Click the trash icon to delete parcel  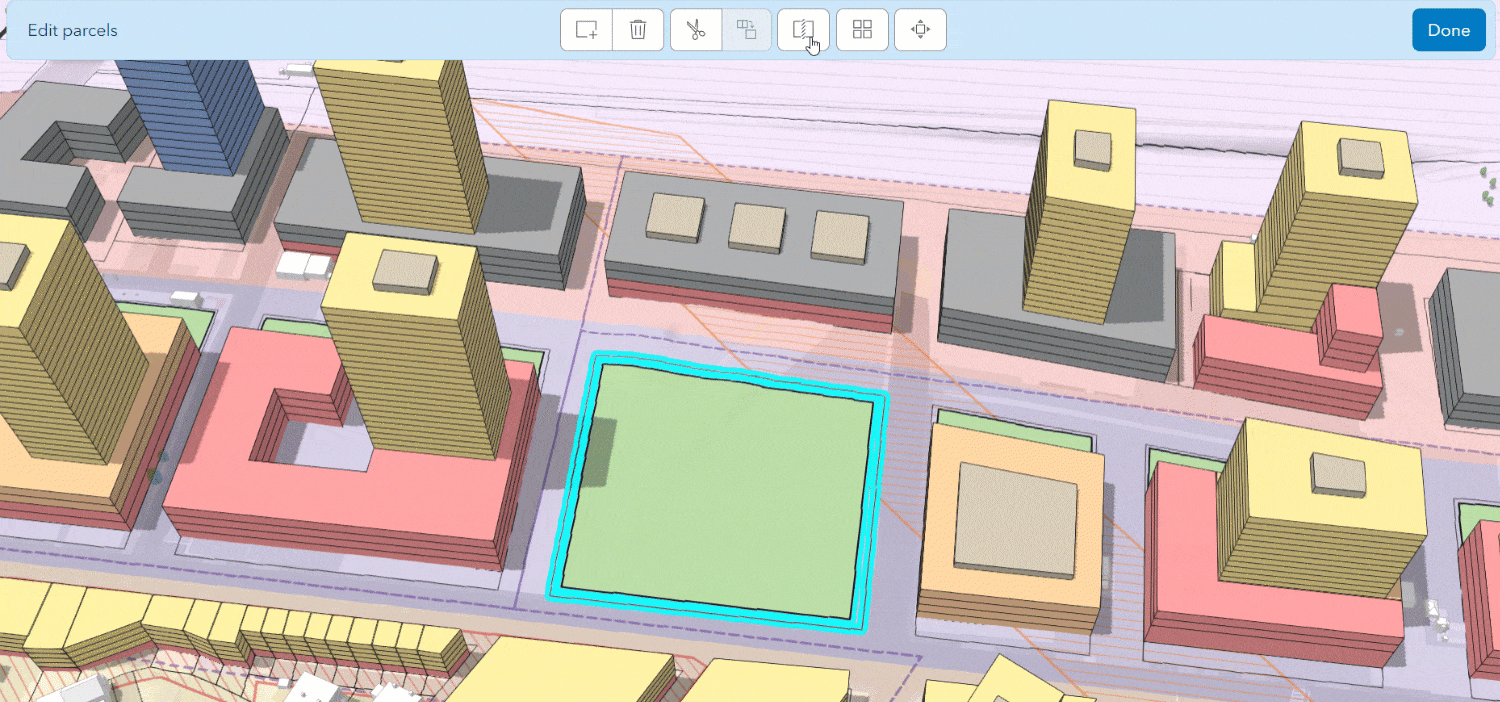638,30
